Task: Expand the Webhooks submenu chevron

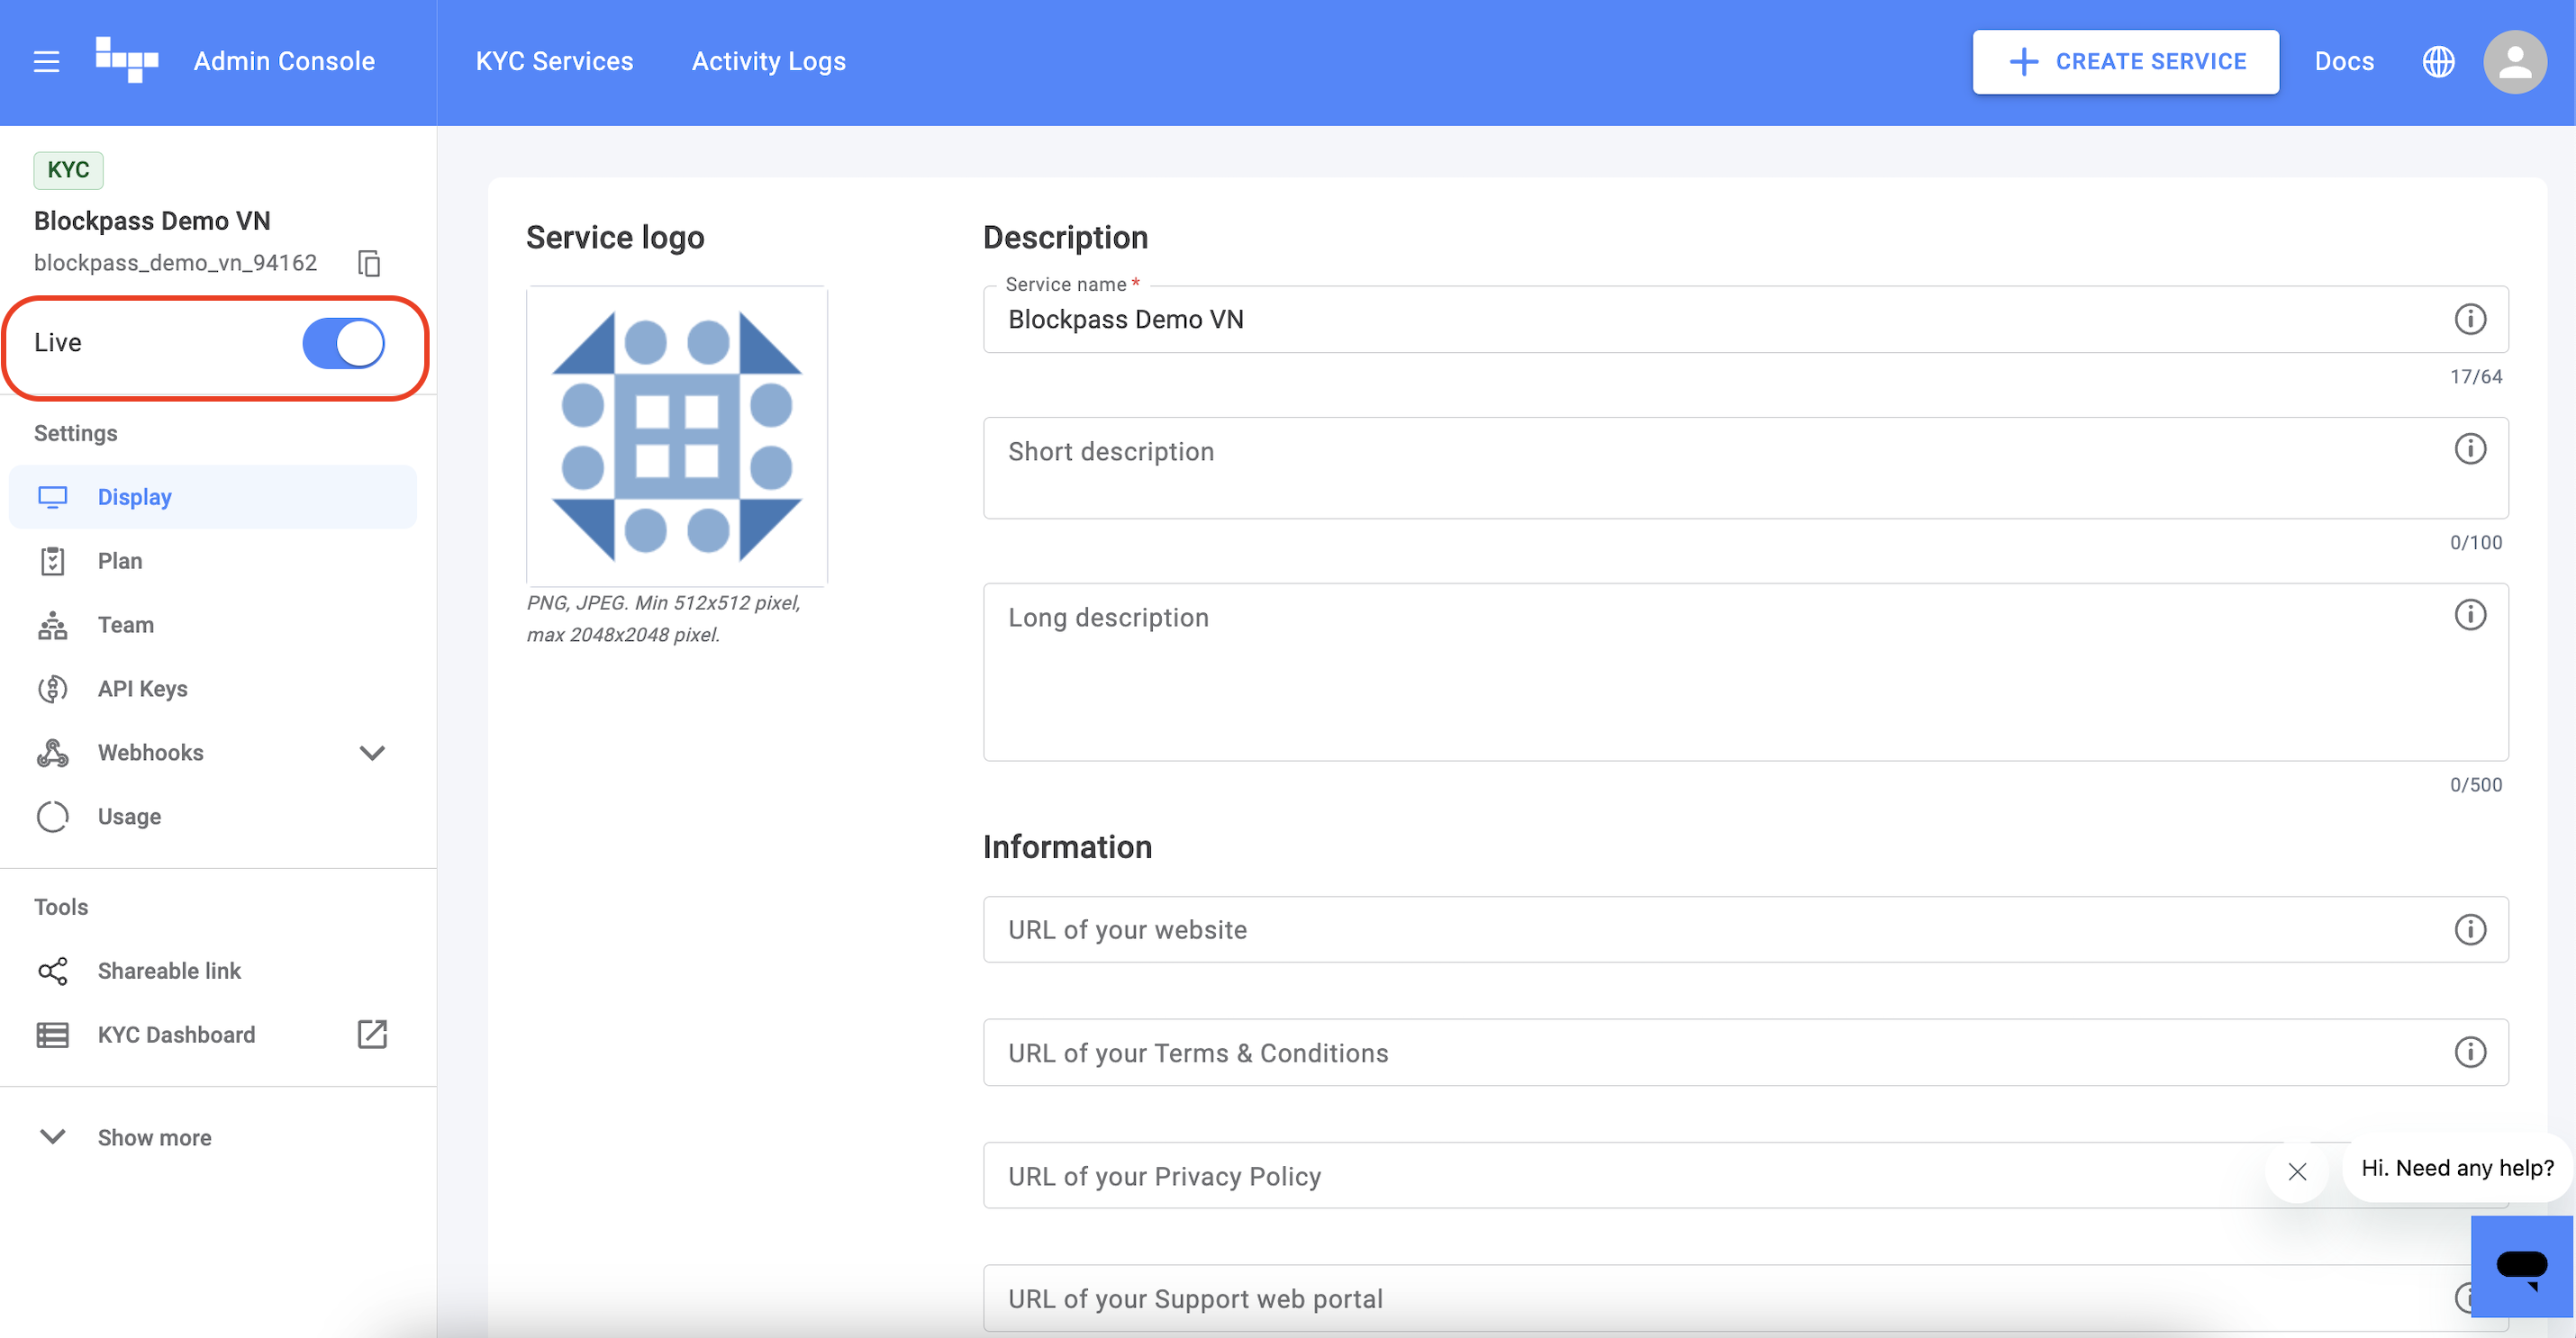Action: tap(372, 753)
